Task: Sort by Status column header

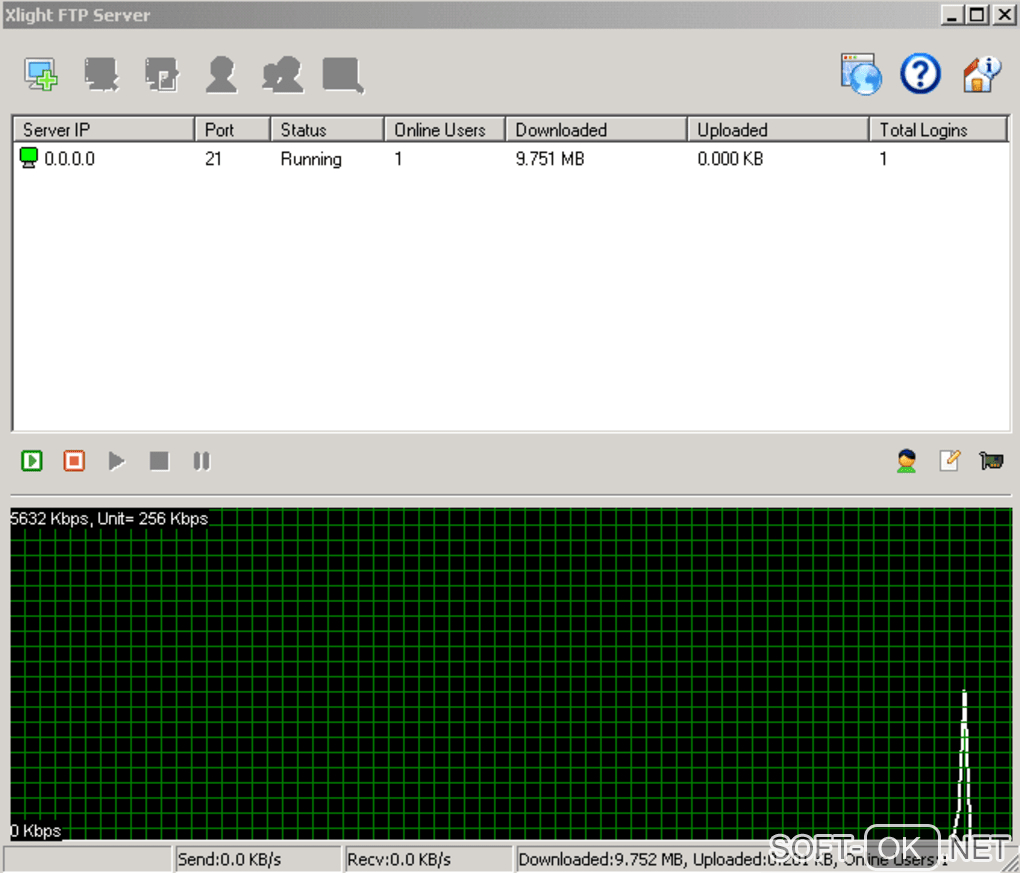Action: [327, 129]
